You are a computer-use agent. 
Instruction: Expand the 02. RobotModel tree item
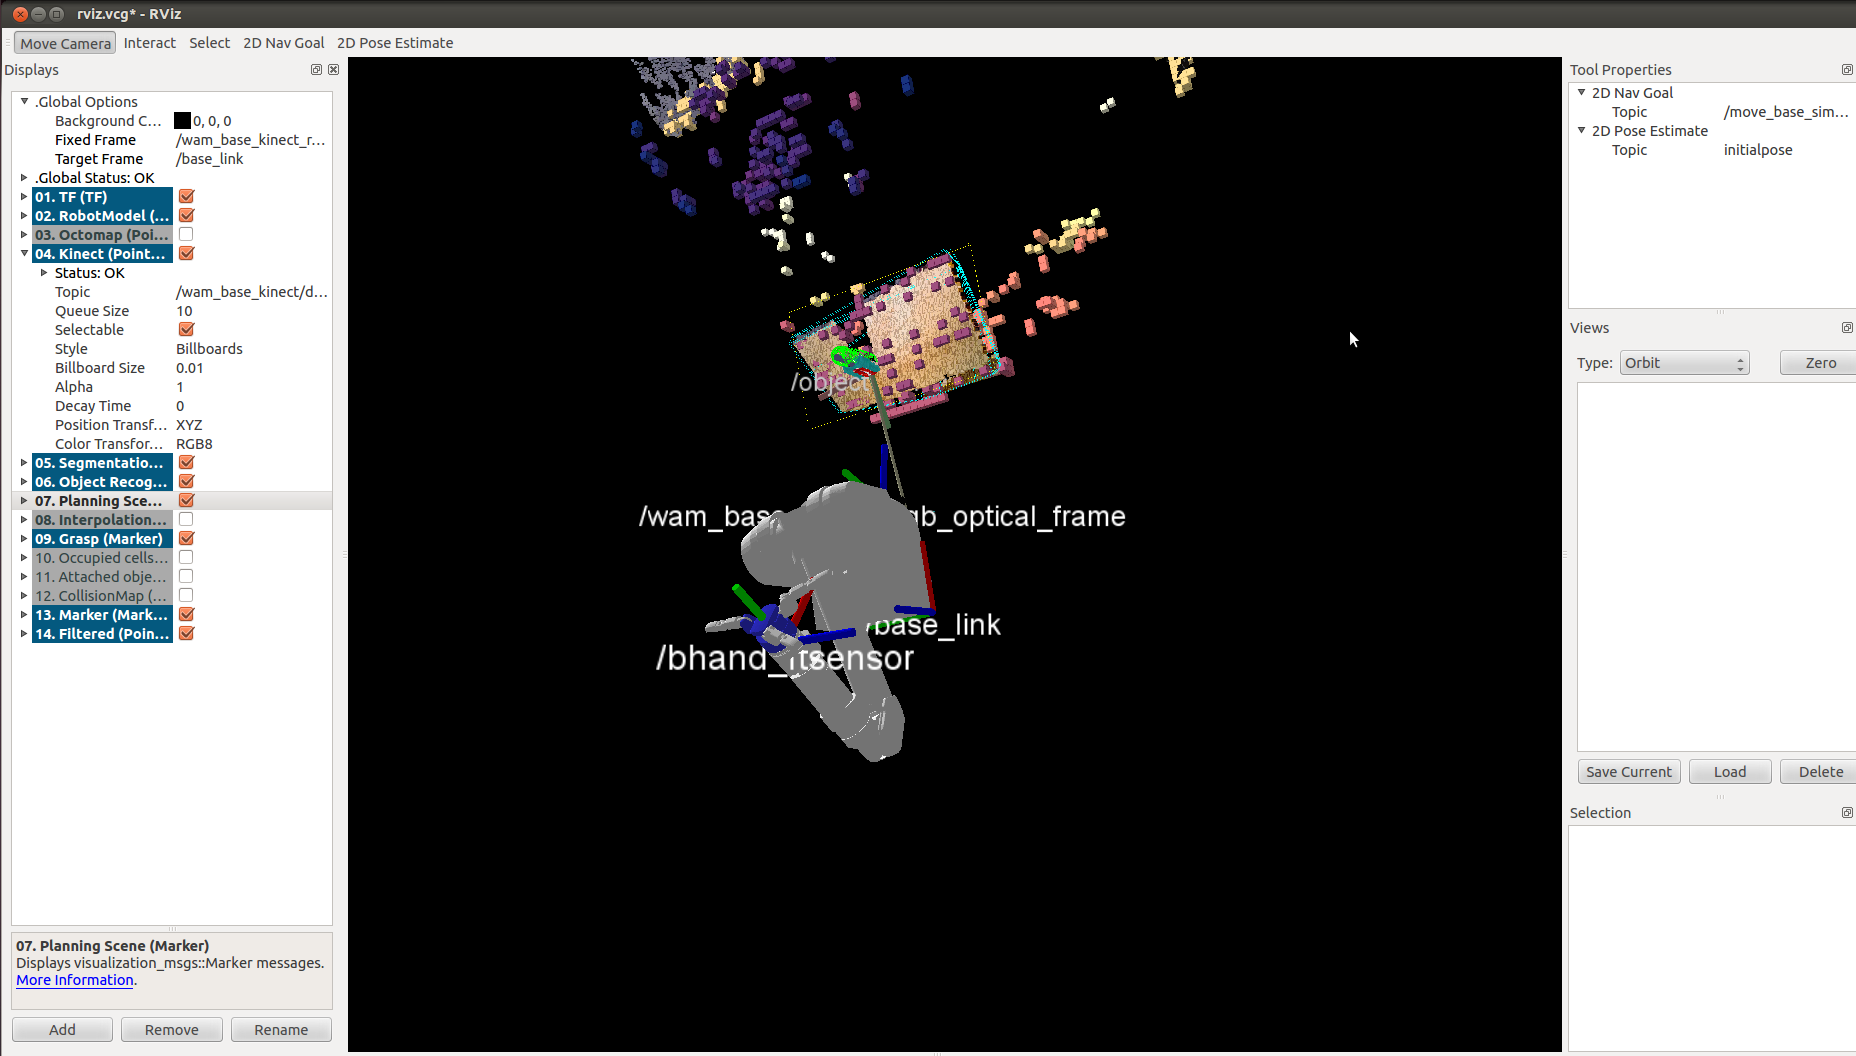tap(24, 216)
